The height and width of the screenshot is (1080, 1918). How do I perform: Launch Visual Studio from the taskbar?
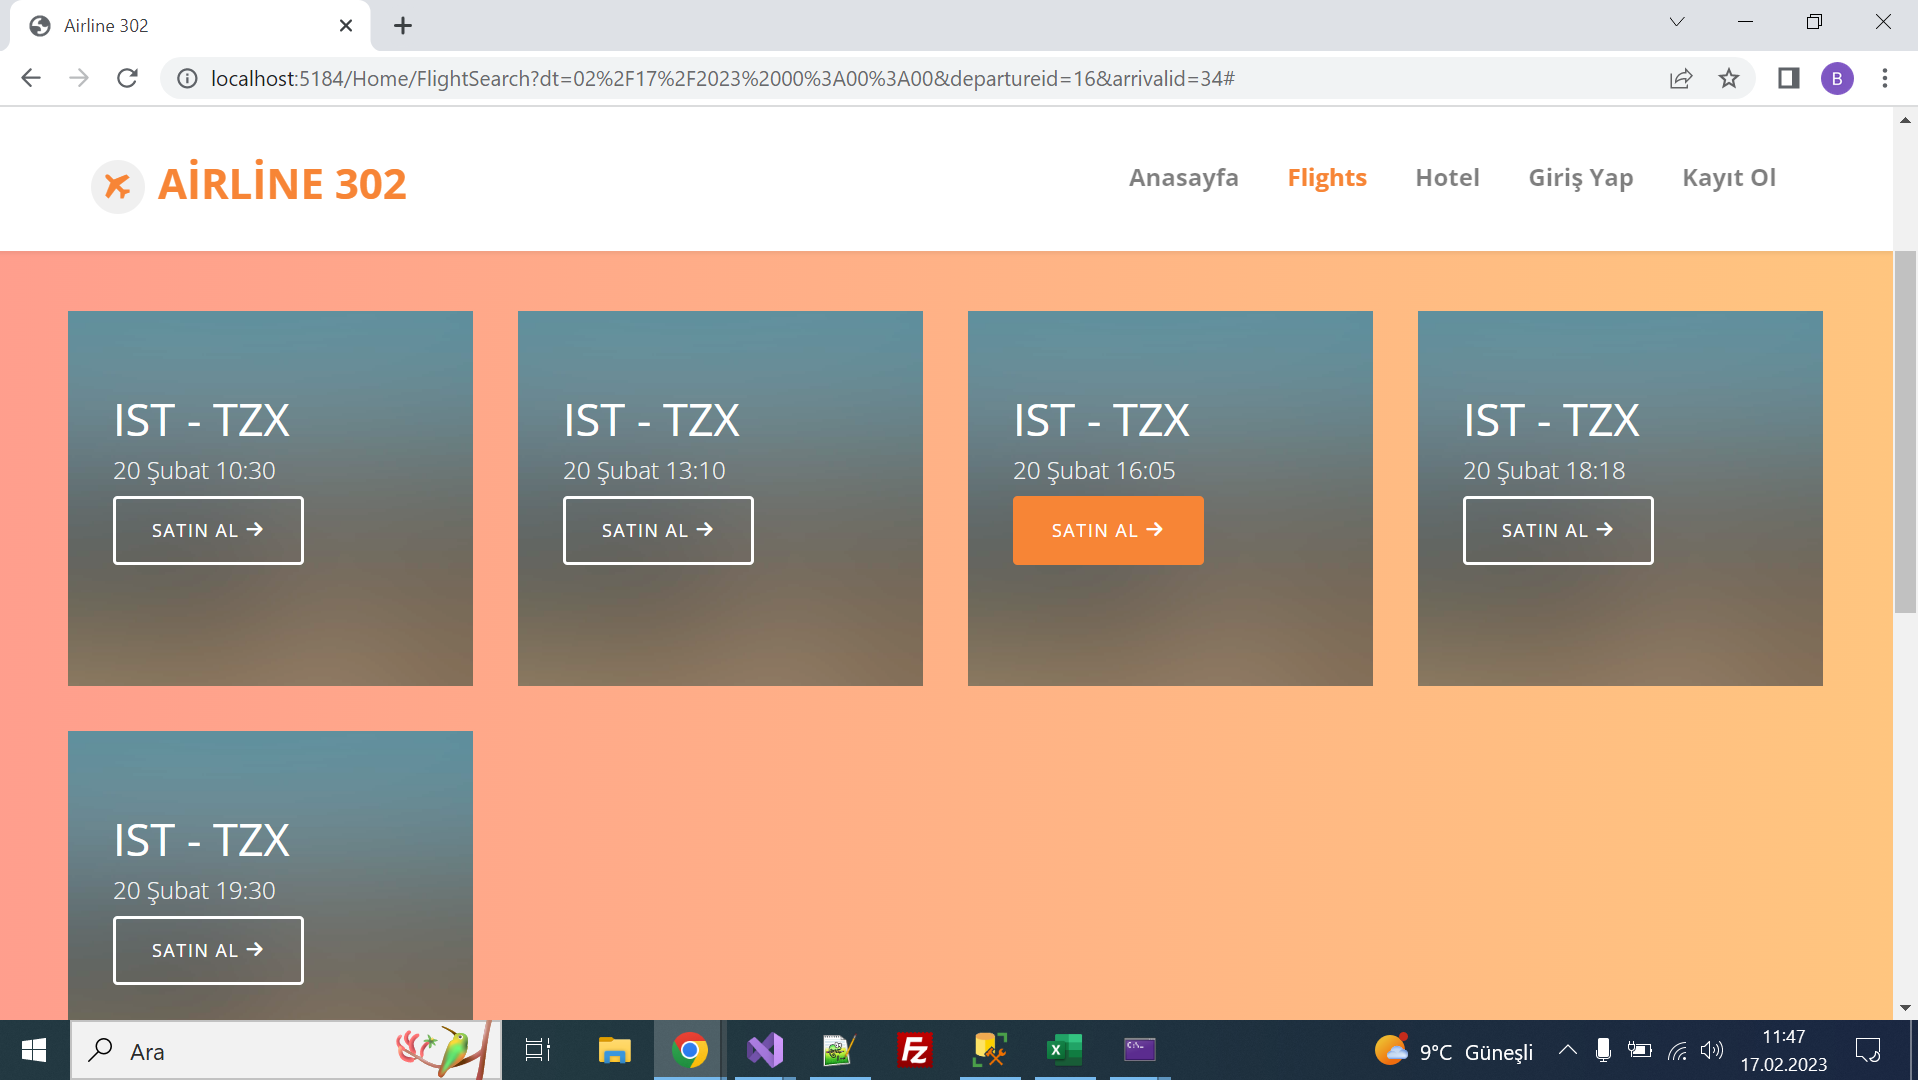pyautogui.click(x=765, y=1050)
